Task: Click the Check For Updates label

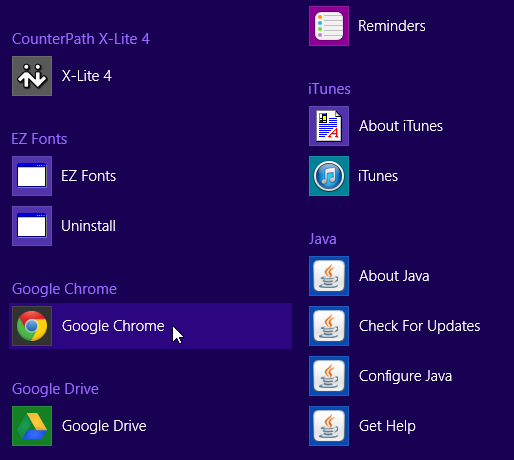Action: pos(419,326)
